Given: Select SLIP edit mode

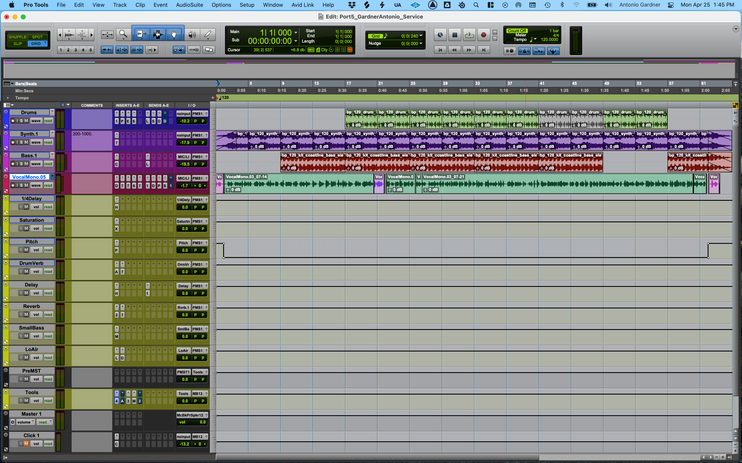Looking at the screenshot, I should click(x=18, y=44).
